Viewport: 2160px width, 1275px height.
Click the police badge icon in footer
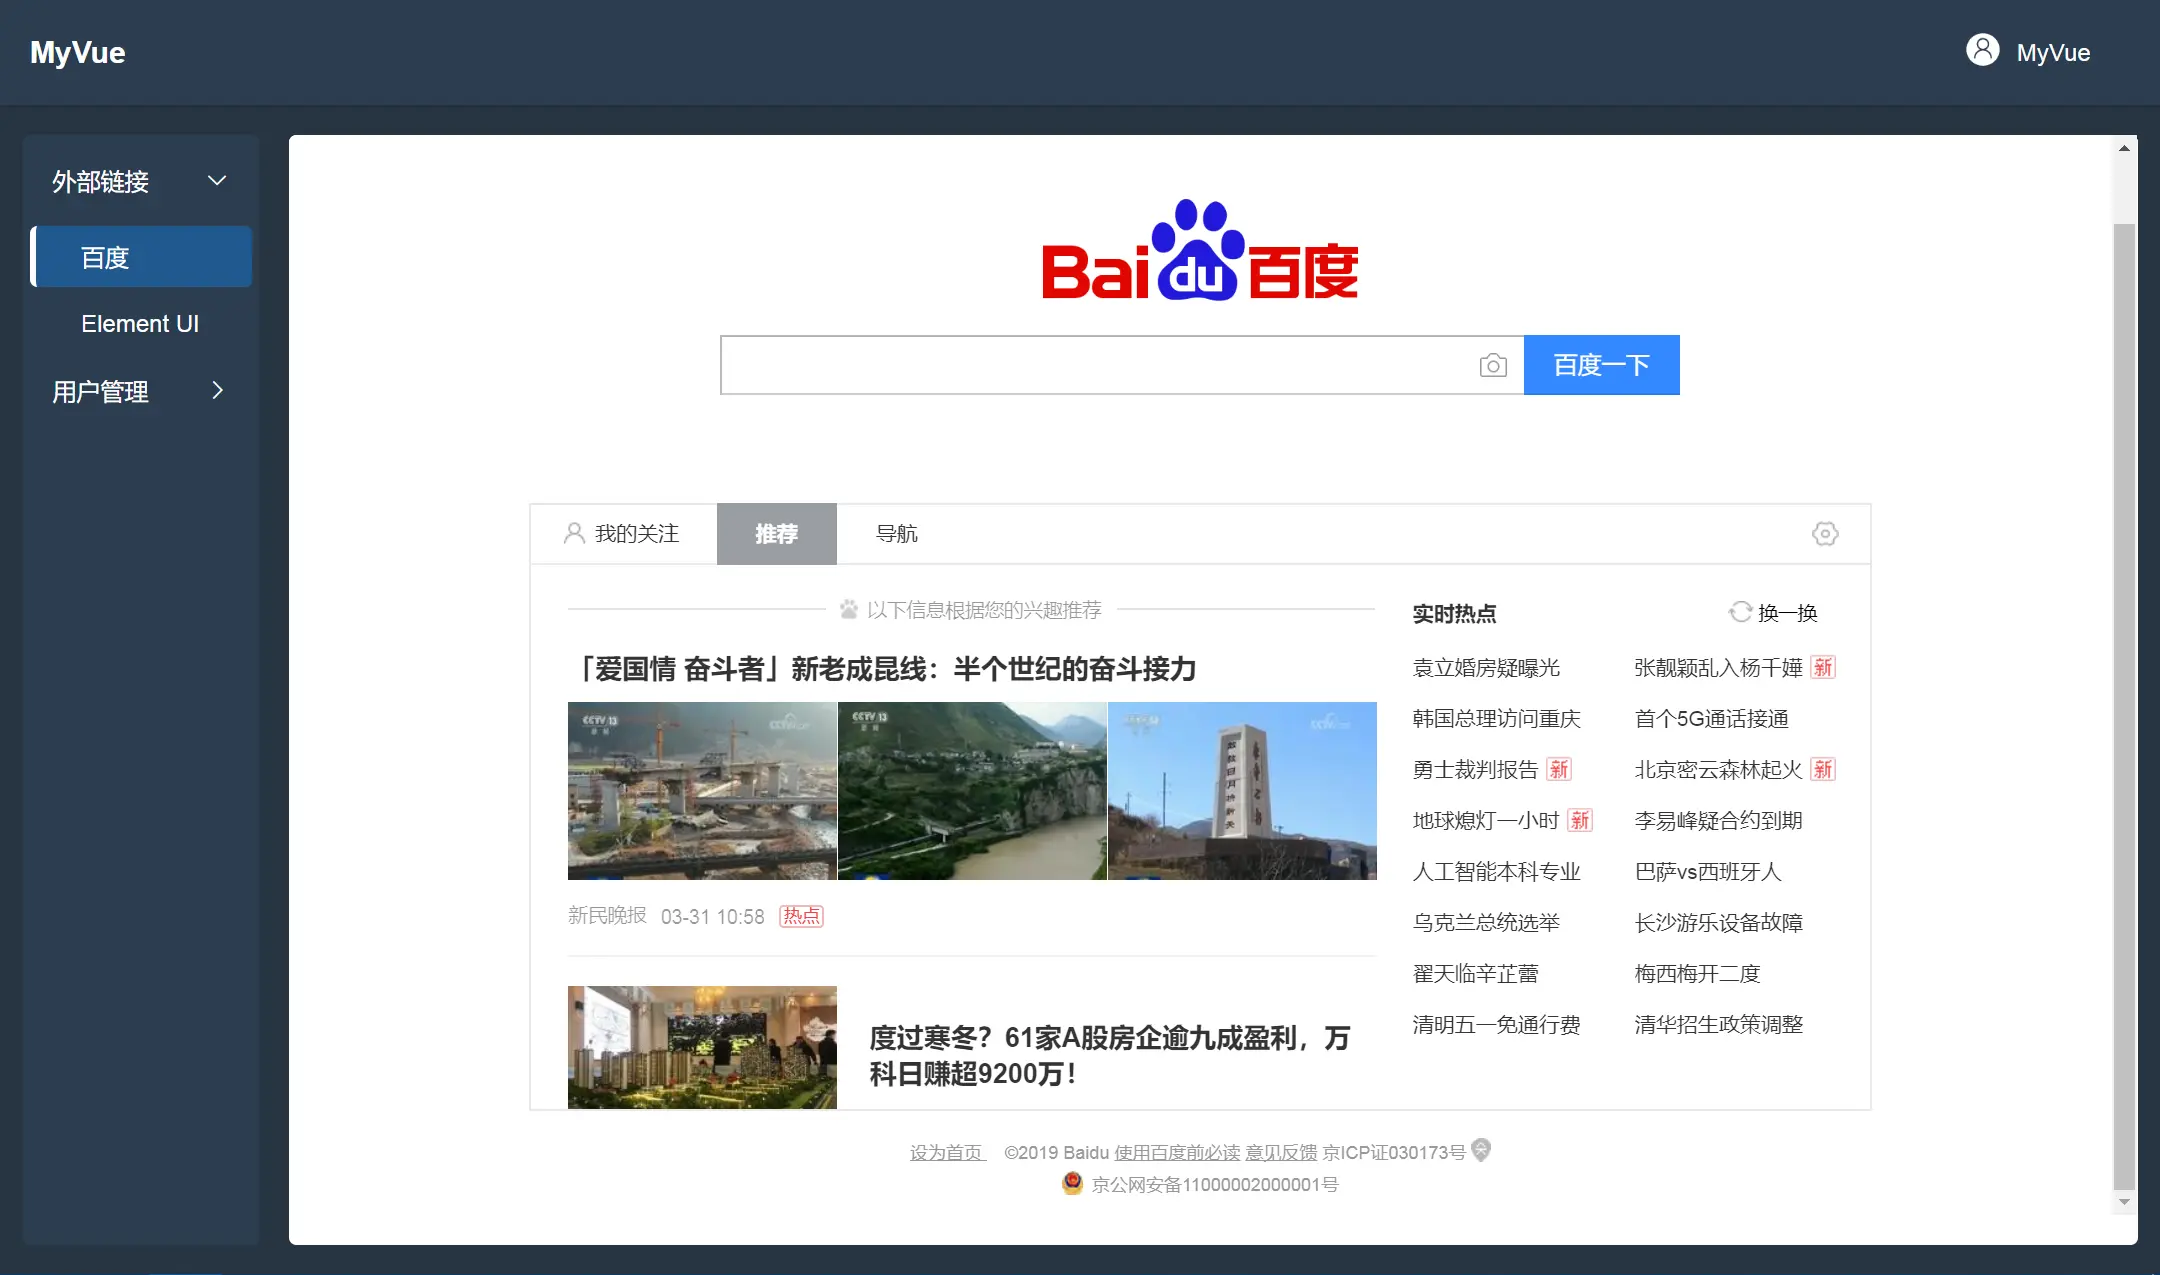[x=1072, y=1184]
